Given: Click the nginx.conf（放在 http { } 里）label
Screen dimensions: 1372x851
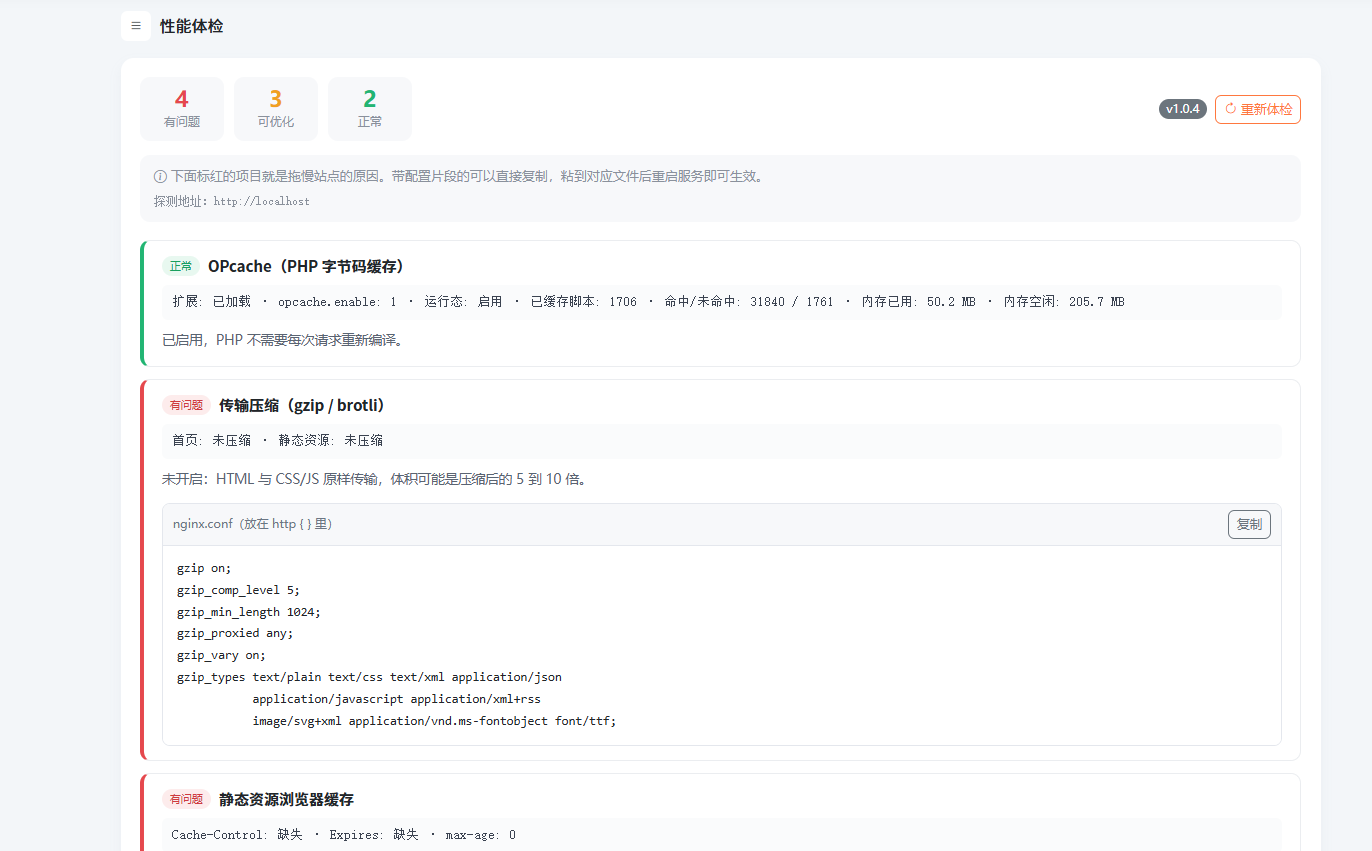Looking at the screenshot, I should coord(253,524).
